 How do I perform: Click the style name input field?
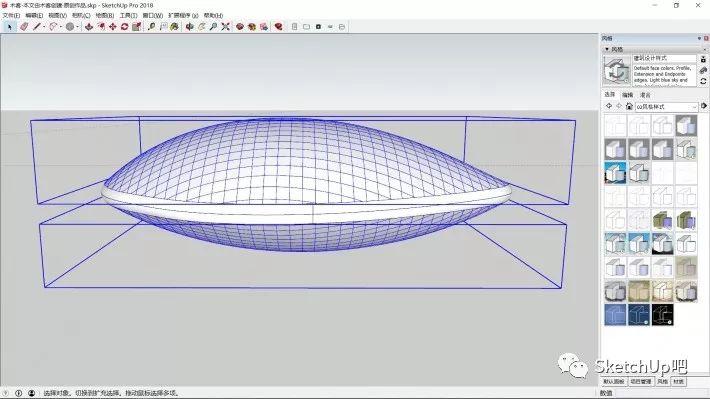click(664, 58)
